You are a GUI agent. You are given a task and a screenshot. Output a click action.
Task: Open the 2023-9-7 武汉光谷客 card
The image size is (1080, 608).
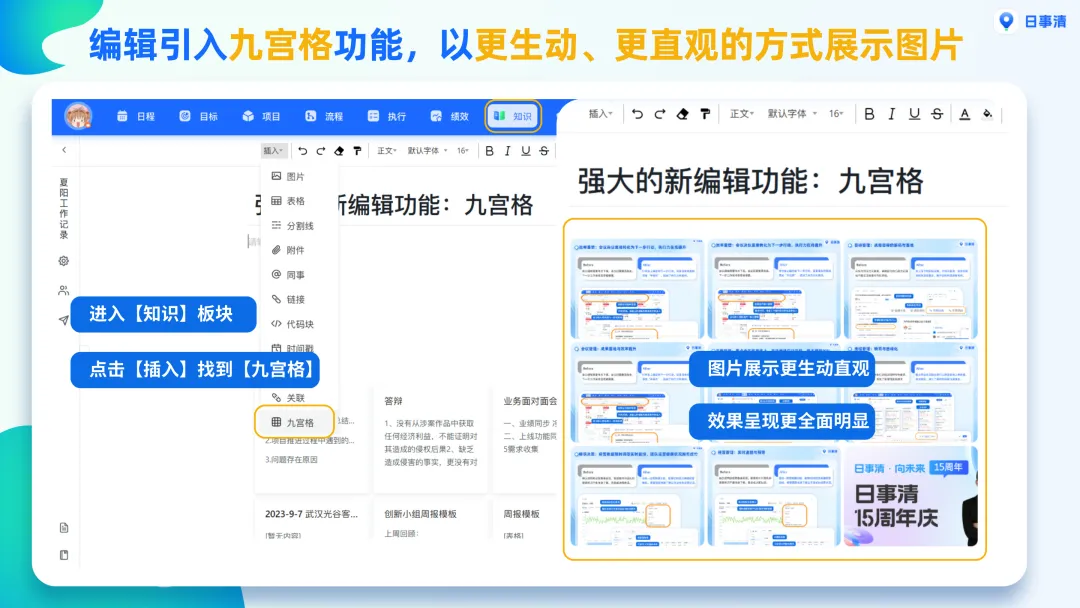click(311, 522)
